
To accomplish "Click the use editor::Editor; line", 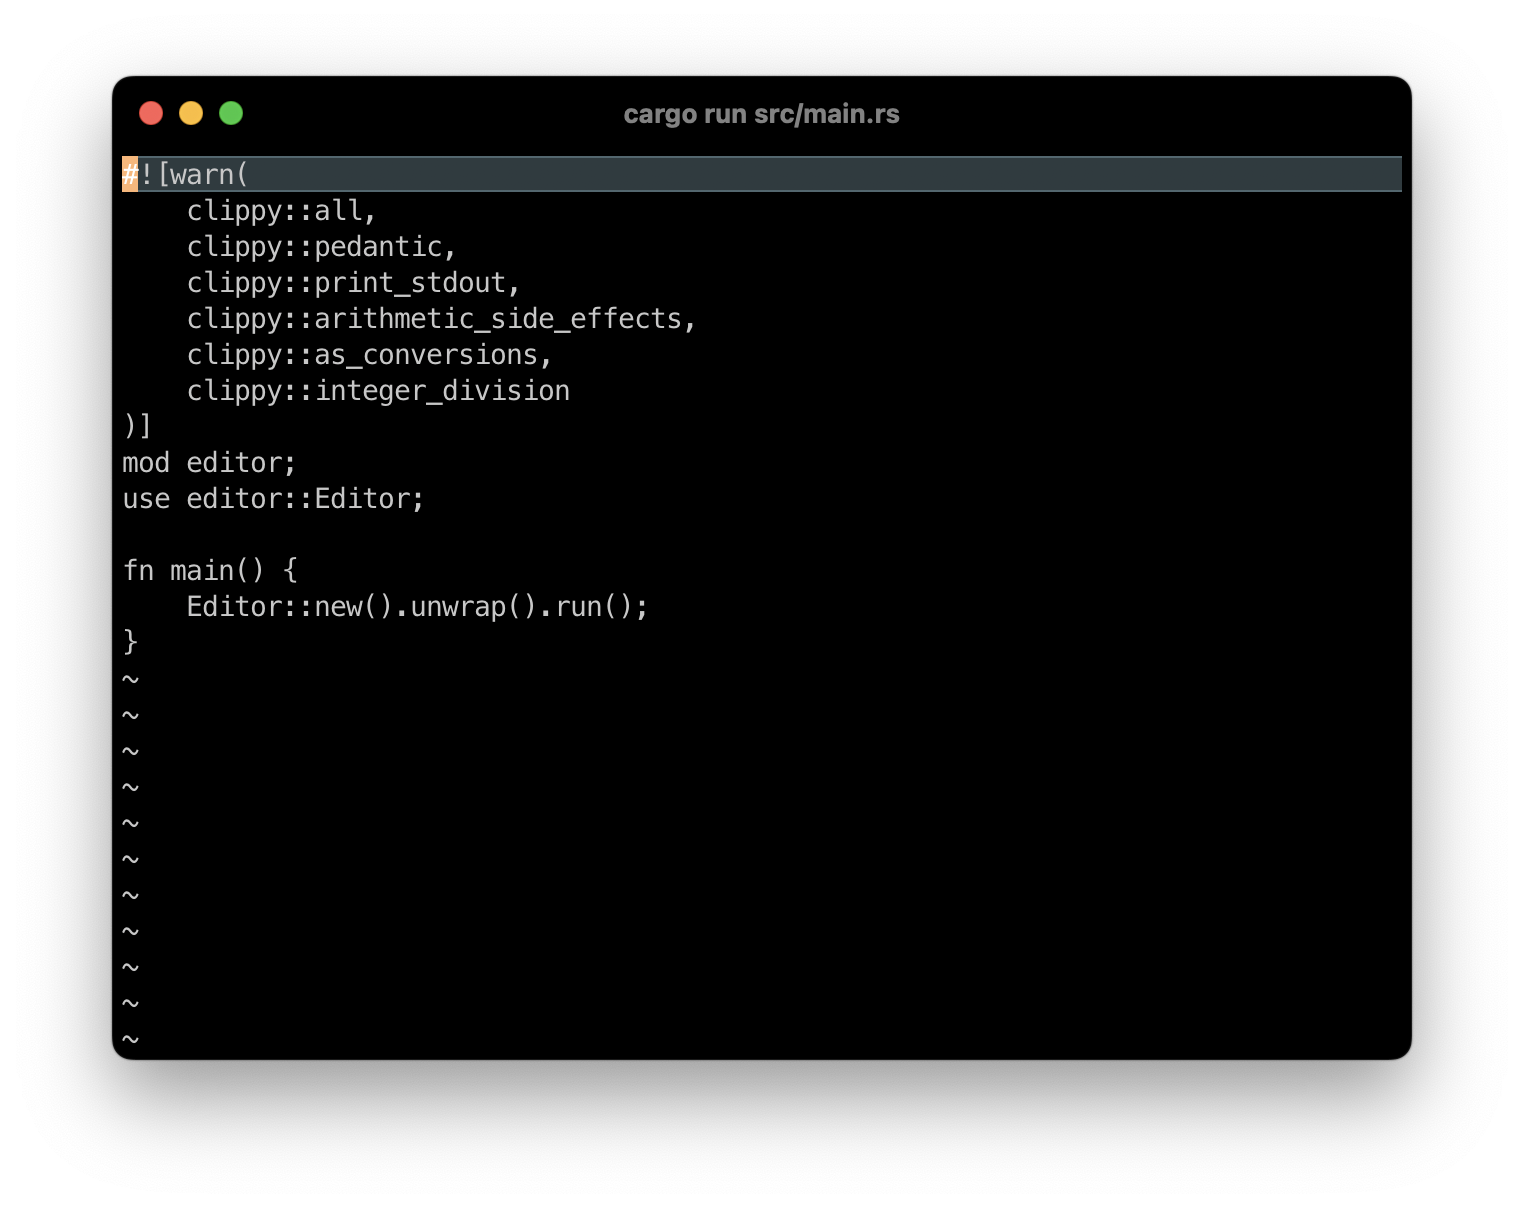I will pos(272,498).
